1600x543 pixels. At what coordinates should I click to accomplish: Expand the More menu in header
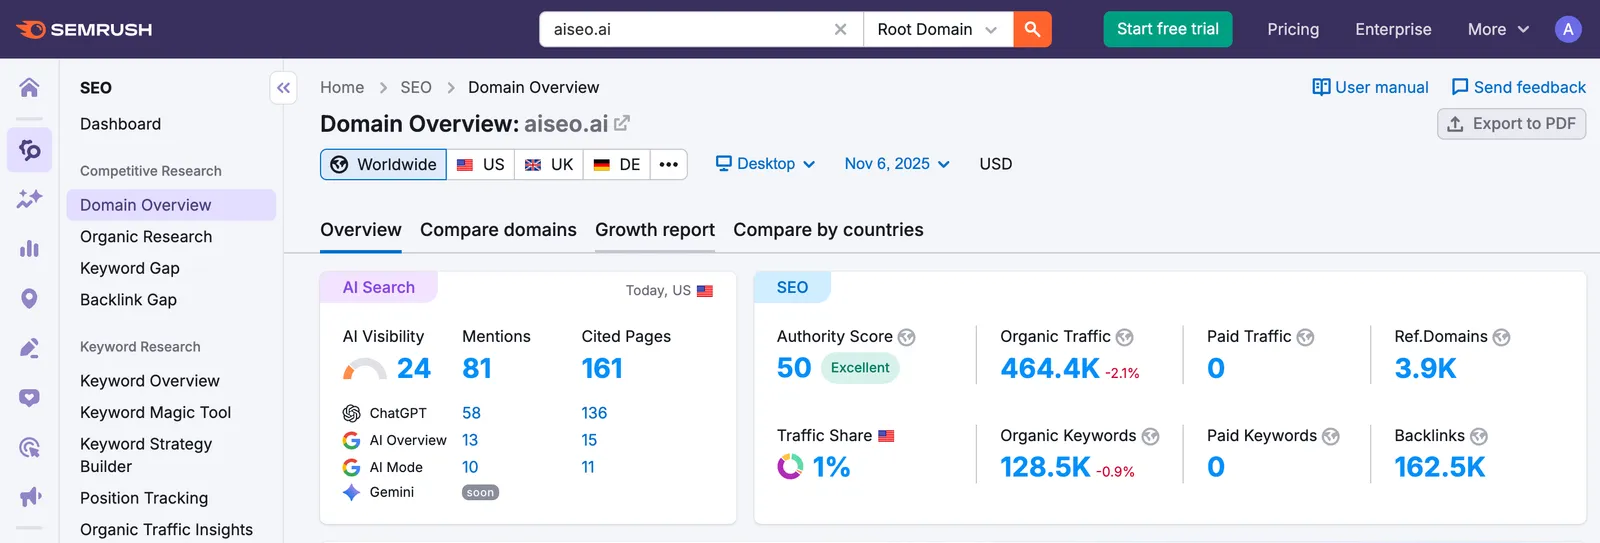(x=1498, y=29)
